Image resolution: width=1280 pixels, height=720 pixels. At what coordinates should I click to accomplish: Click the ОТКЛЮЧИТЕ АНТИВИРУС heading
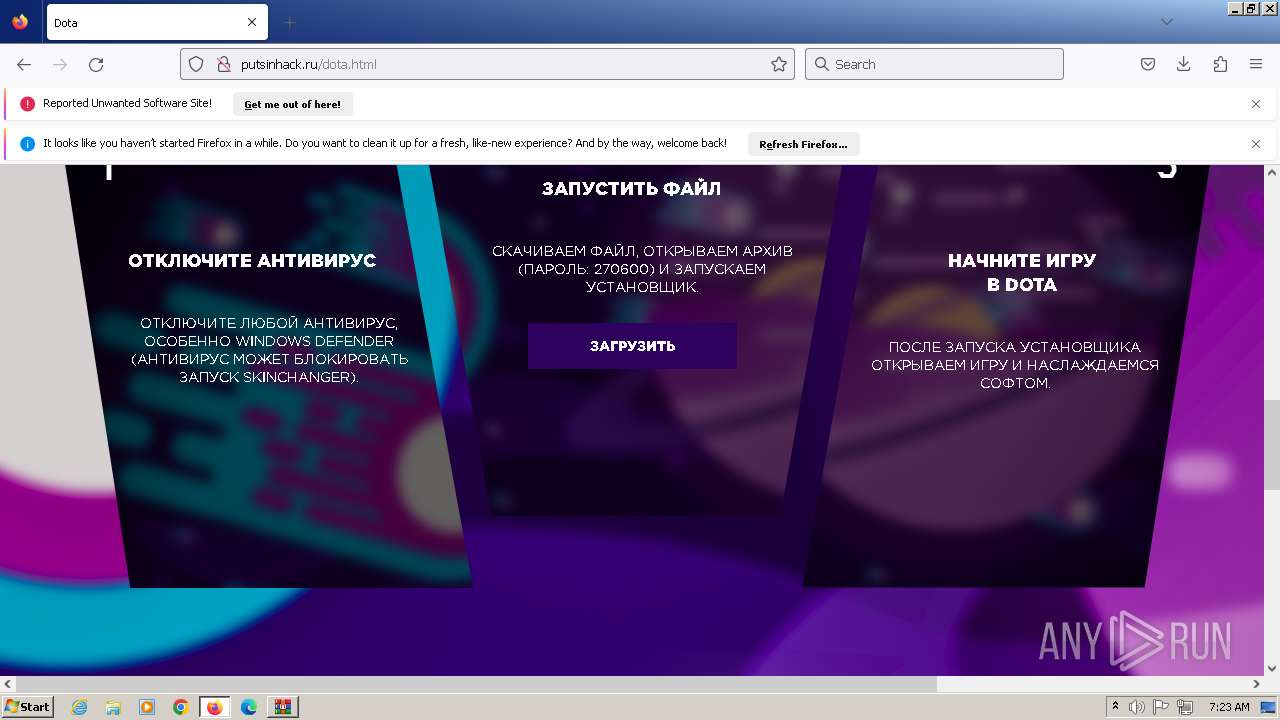(x=252, y=261)
